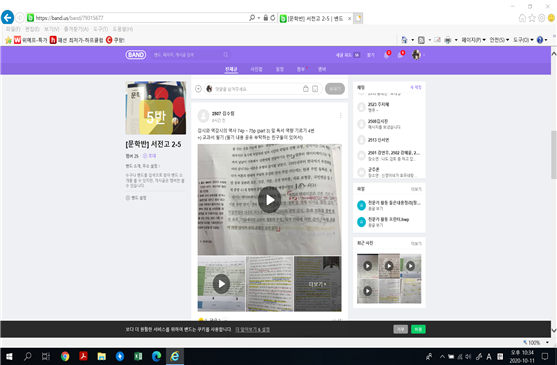Open the chat bubble icon in BAND header

(x=400, y=55)
